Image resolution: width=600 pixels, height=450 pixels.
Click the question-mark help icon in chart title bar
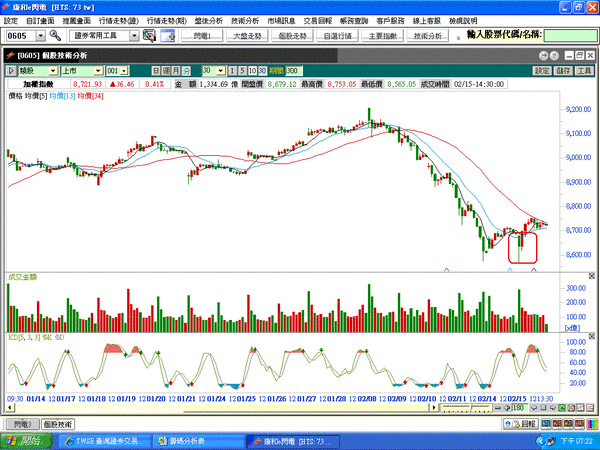tap(554, 56)
